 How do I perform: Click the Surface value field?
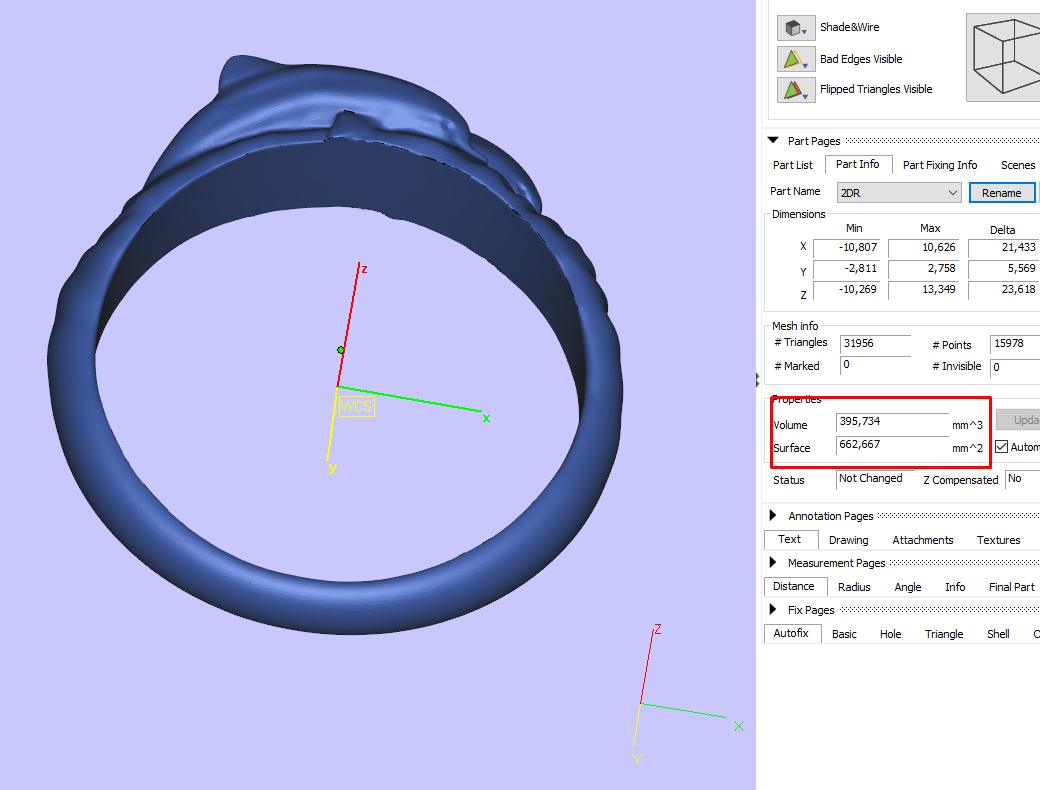pyautogui.click(x=892, y=445)
